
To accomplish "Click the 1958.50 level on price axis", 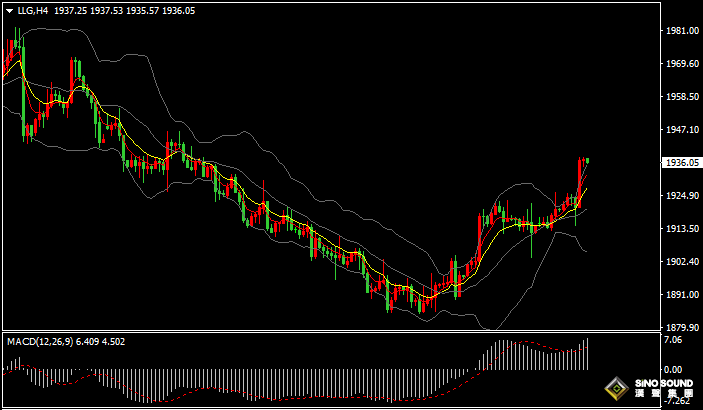I will click(680, 97).
